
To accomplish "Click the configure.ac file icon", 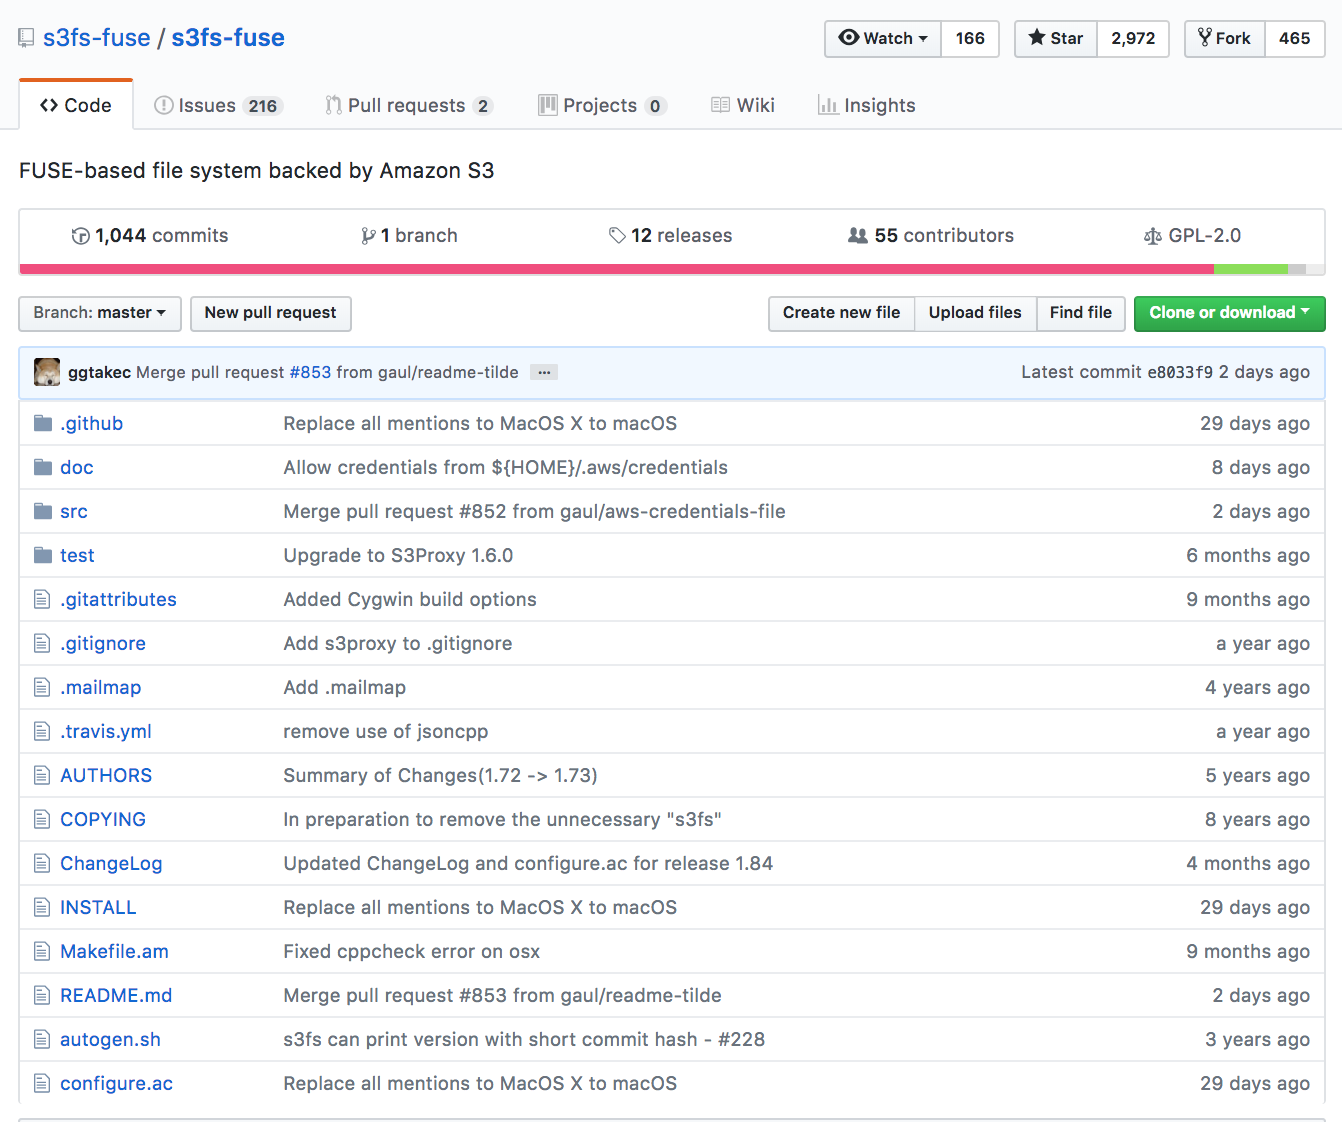I will pos(42,1083).
